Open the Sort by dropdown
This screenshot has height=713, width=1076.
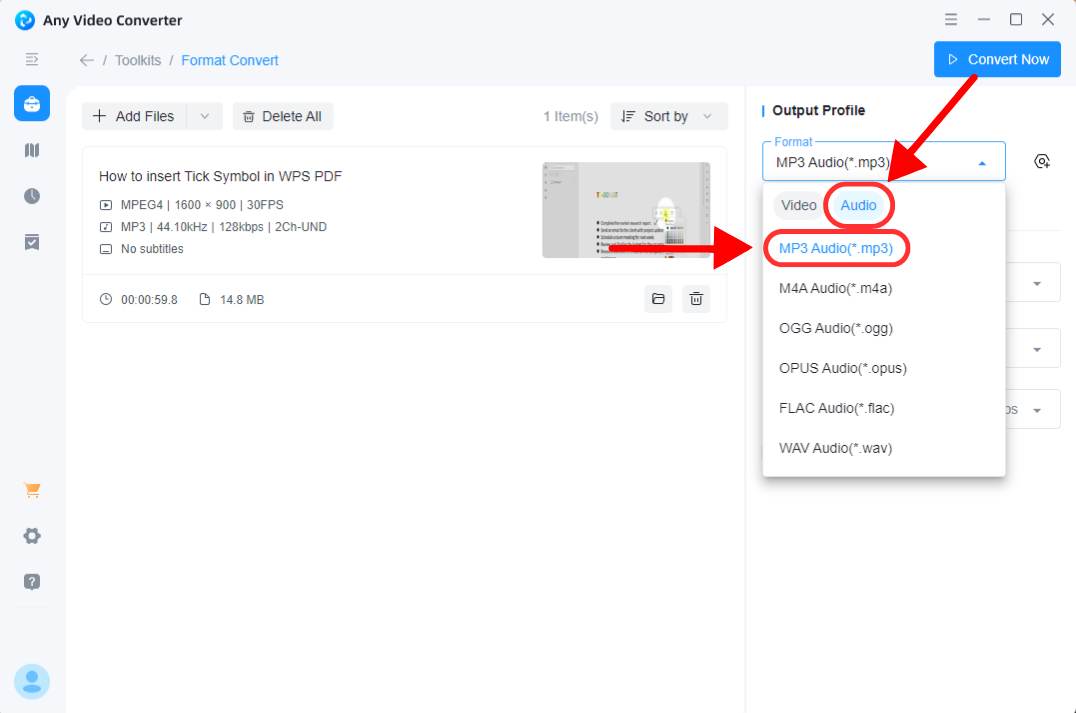click(668, 116)
